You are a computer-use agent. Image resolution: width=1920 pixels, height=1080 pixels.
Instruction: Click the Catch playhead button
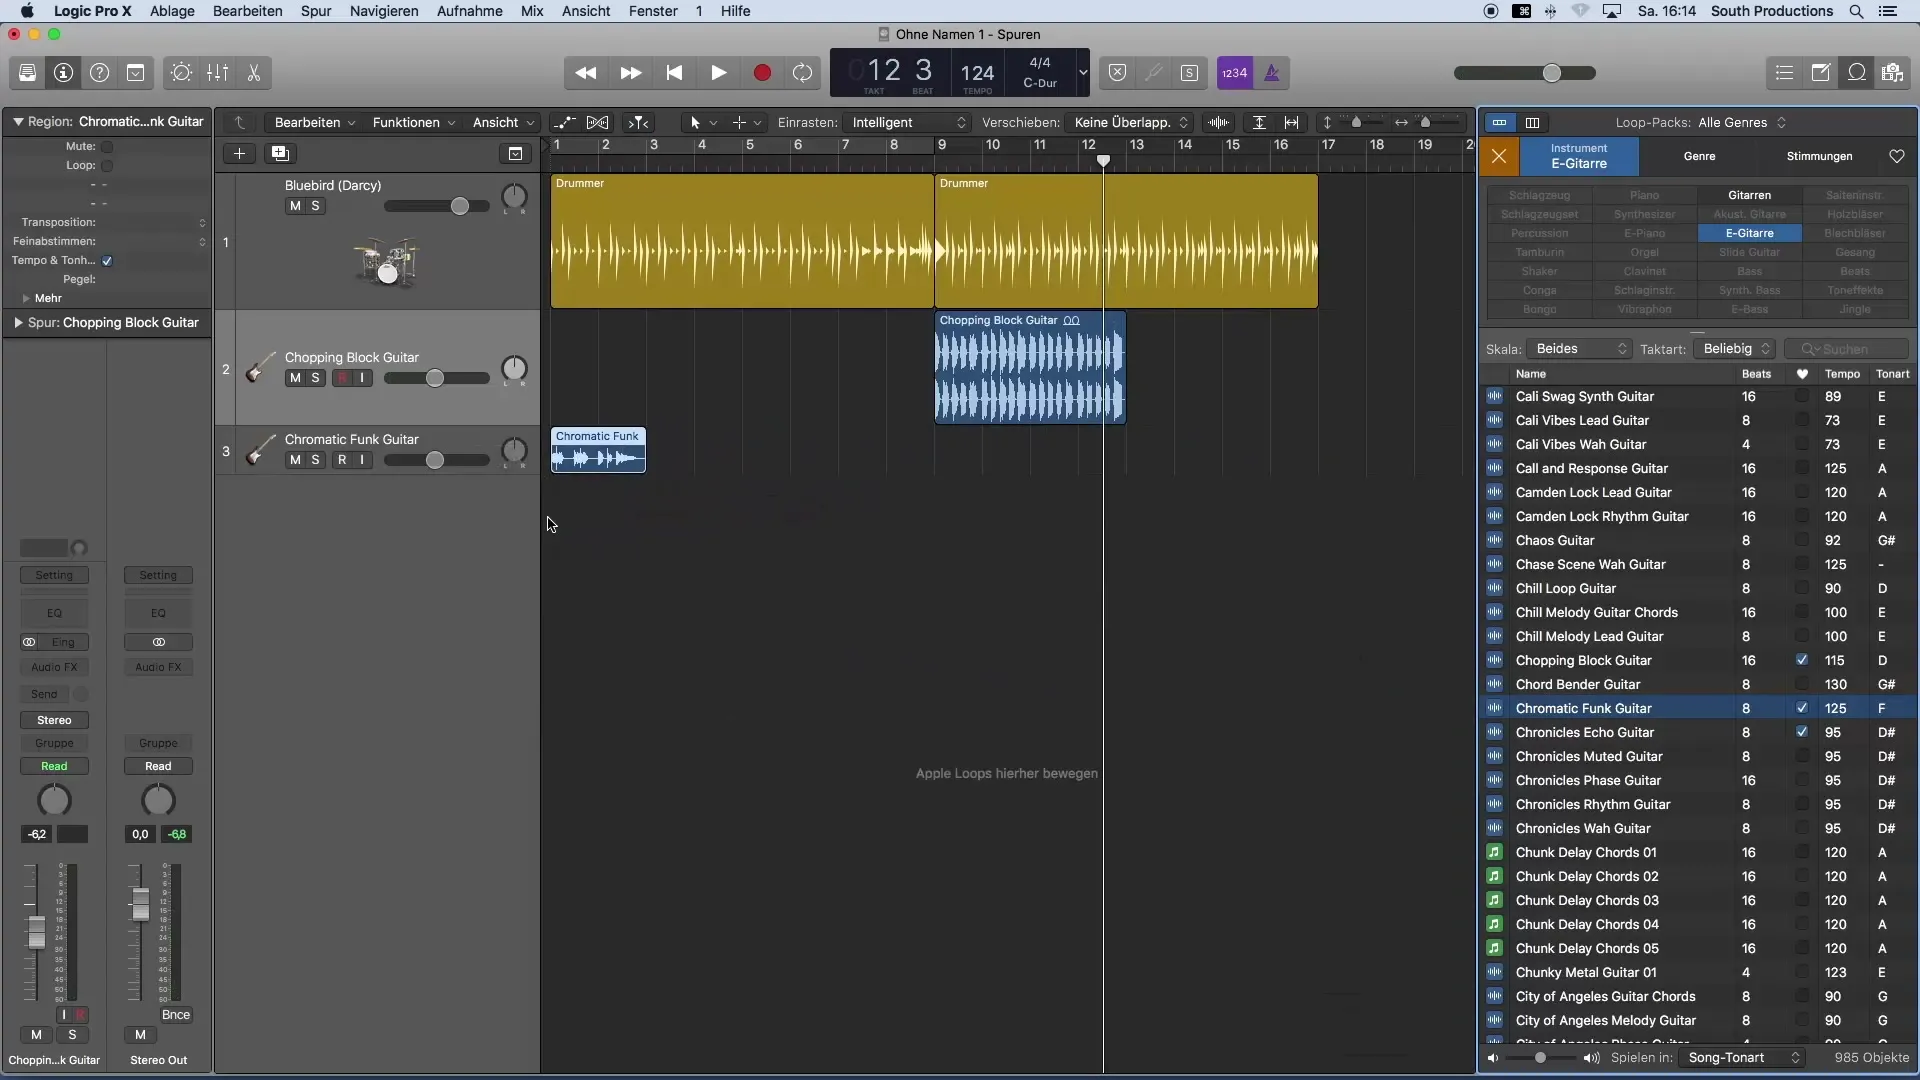[638, 123]
